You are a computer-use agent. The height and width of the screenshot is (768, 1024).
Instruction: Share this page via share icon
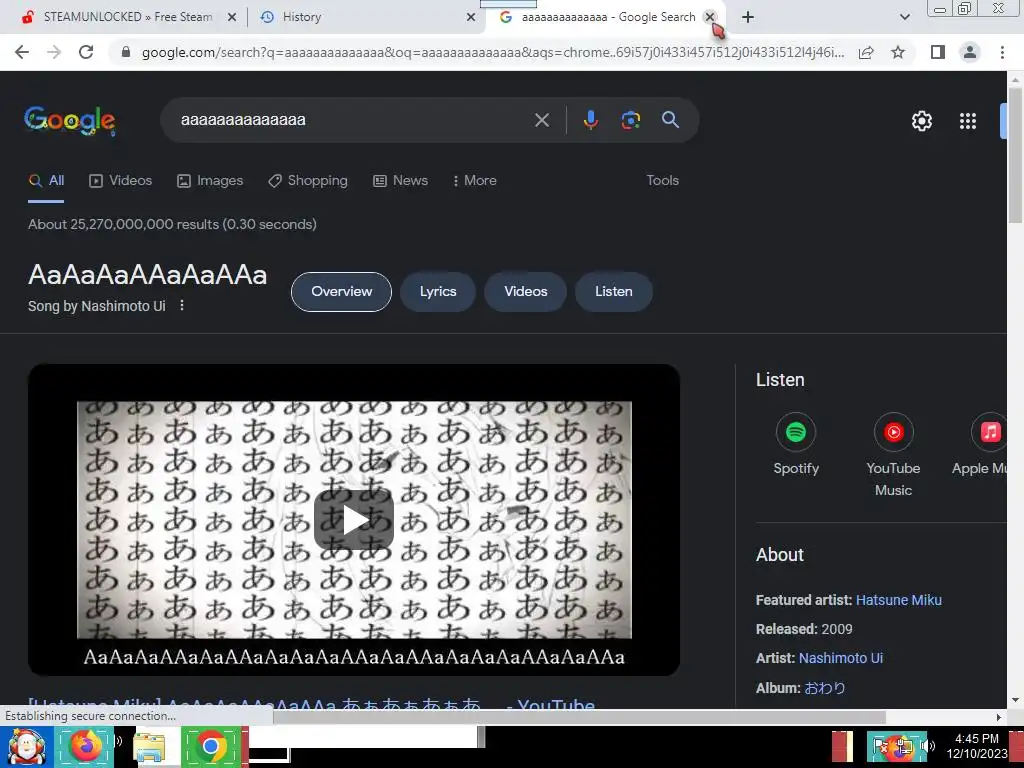(x=866, y=52)
